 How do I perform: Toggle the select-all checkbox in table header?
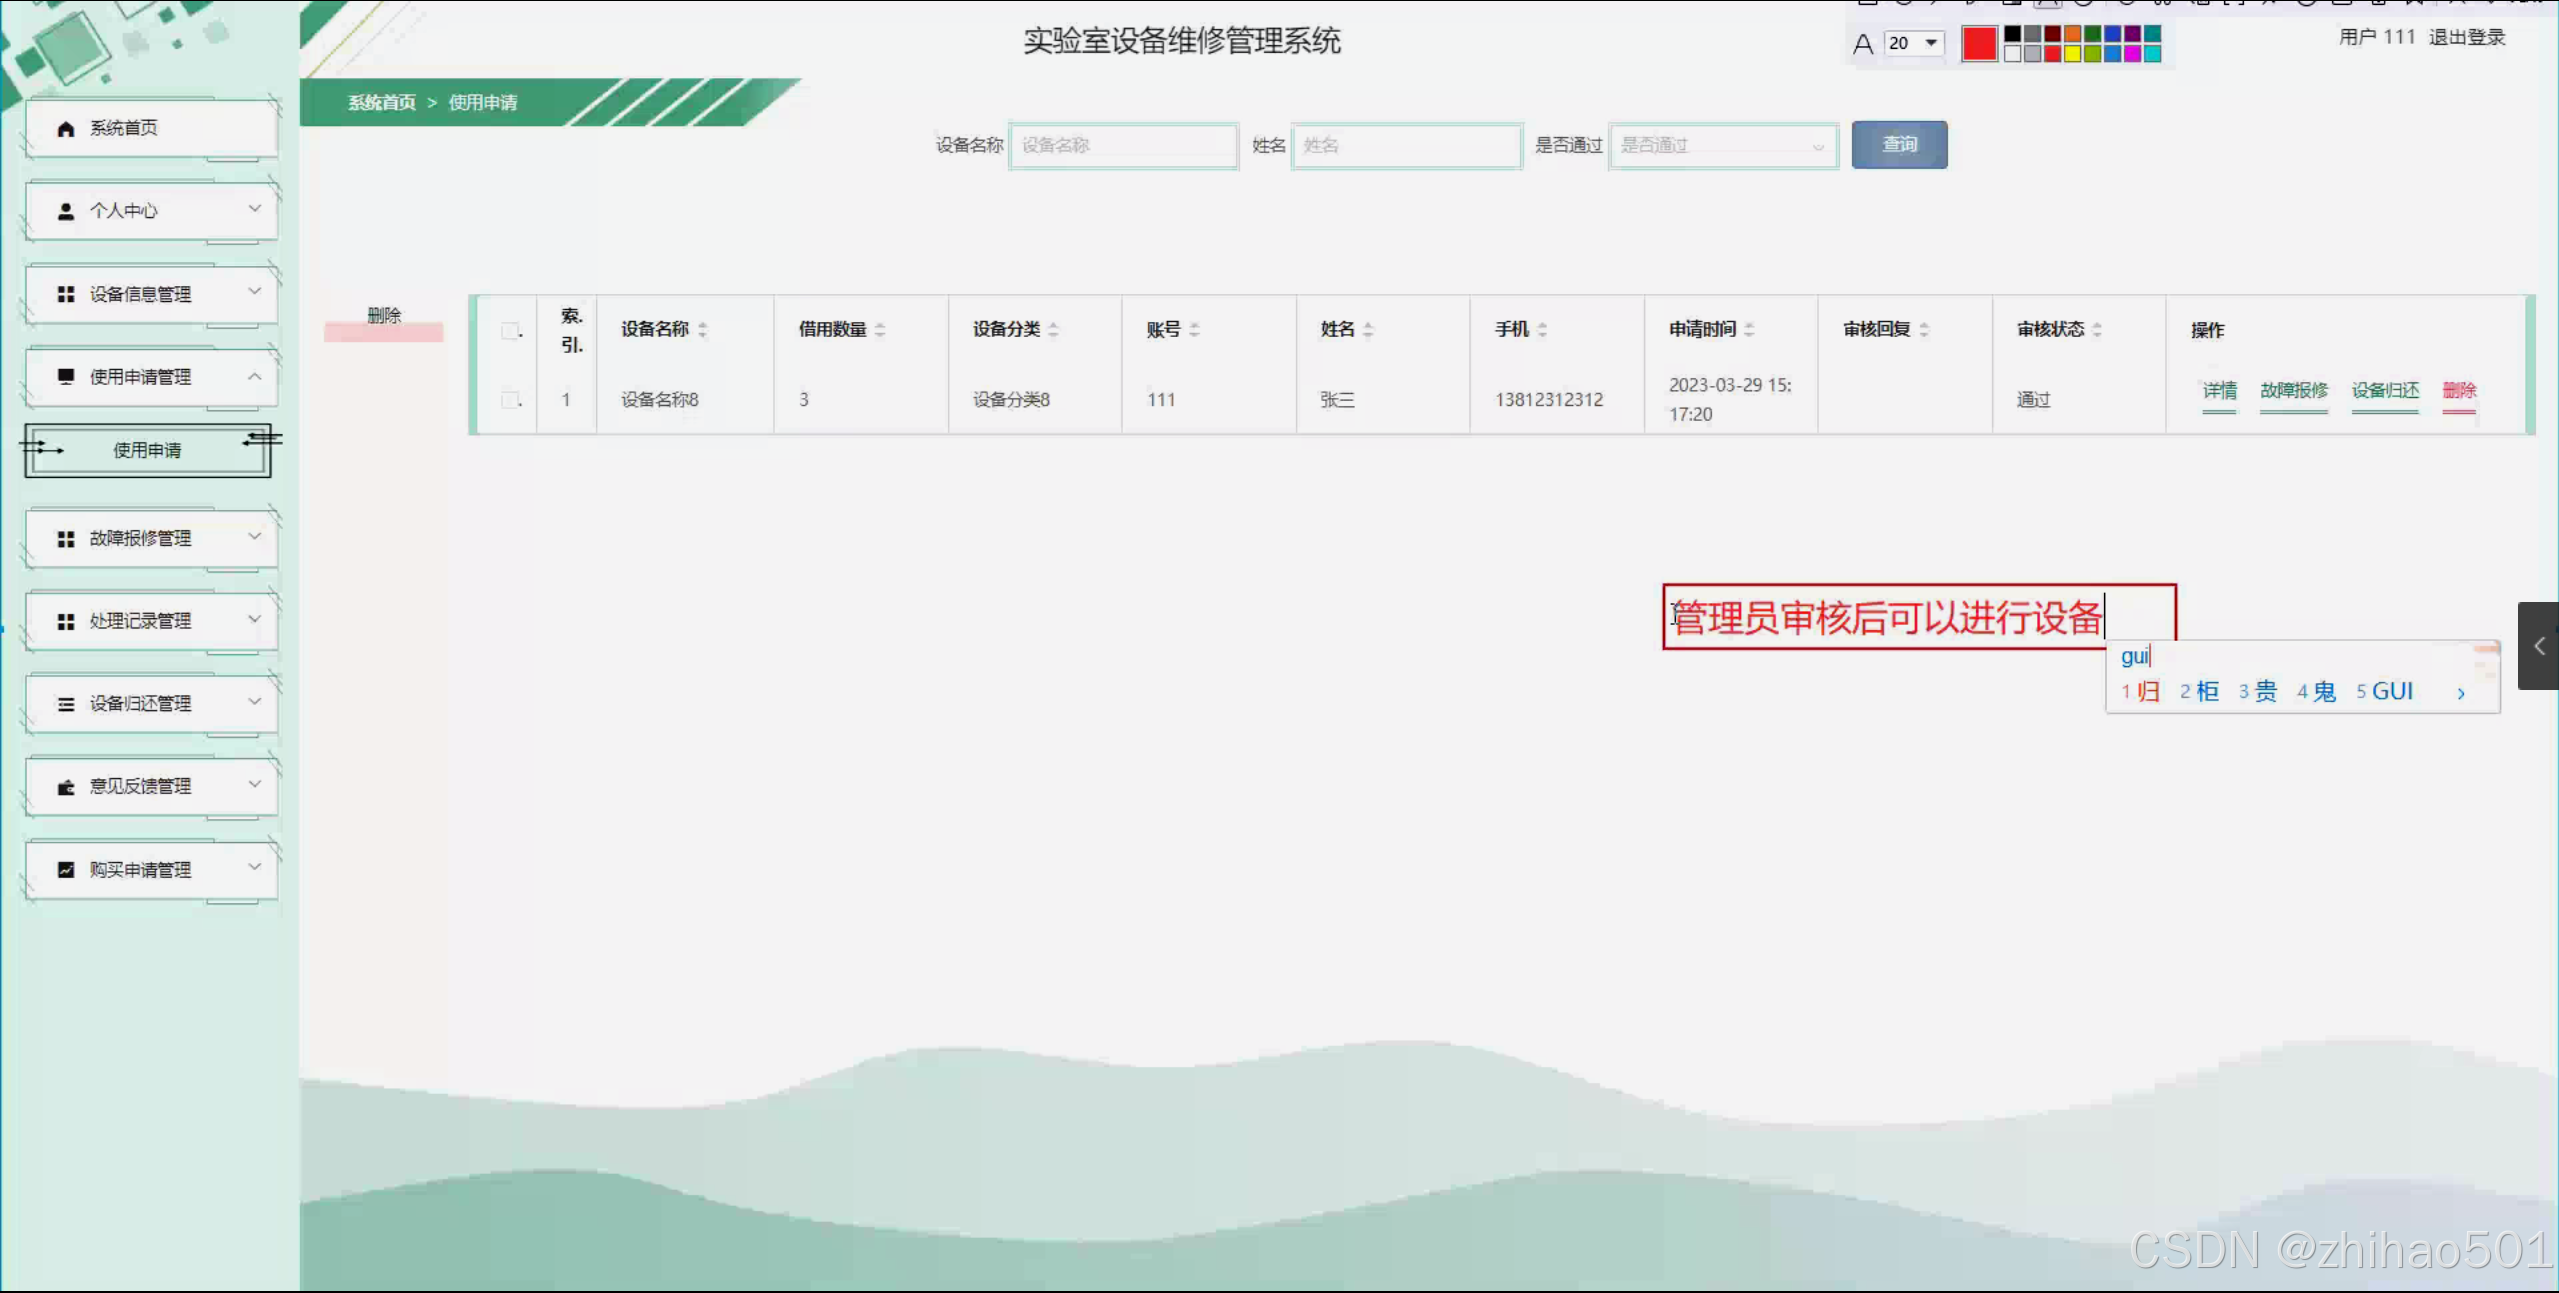click(510, 330)
